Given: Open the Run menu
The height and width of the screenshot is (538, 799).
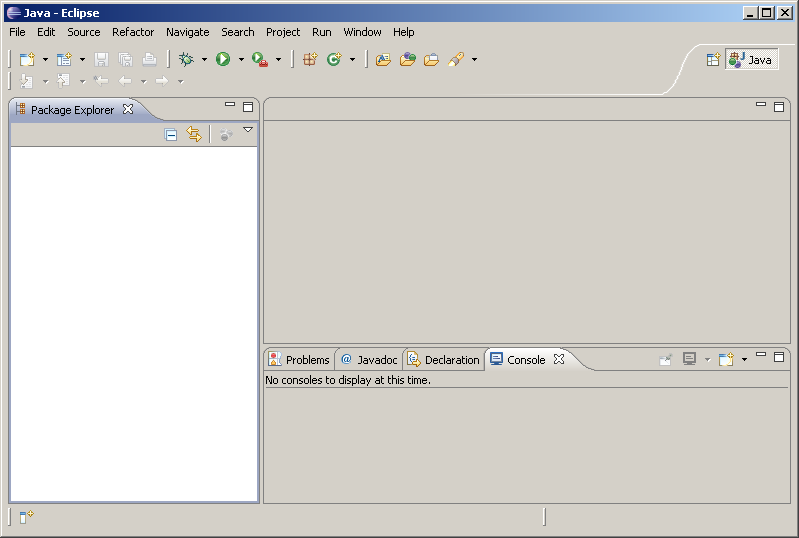Looking at the screenshot, I should coord(322,32).
